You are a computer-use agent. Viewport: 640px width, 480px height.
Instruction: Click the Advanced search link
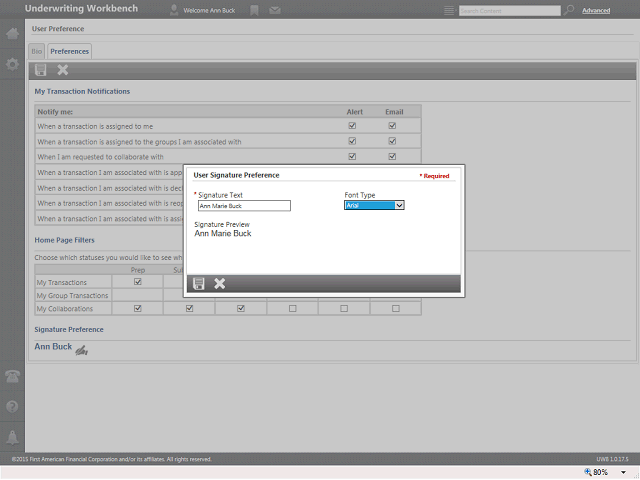click(596, 11)
